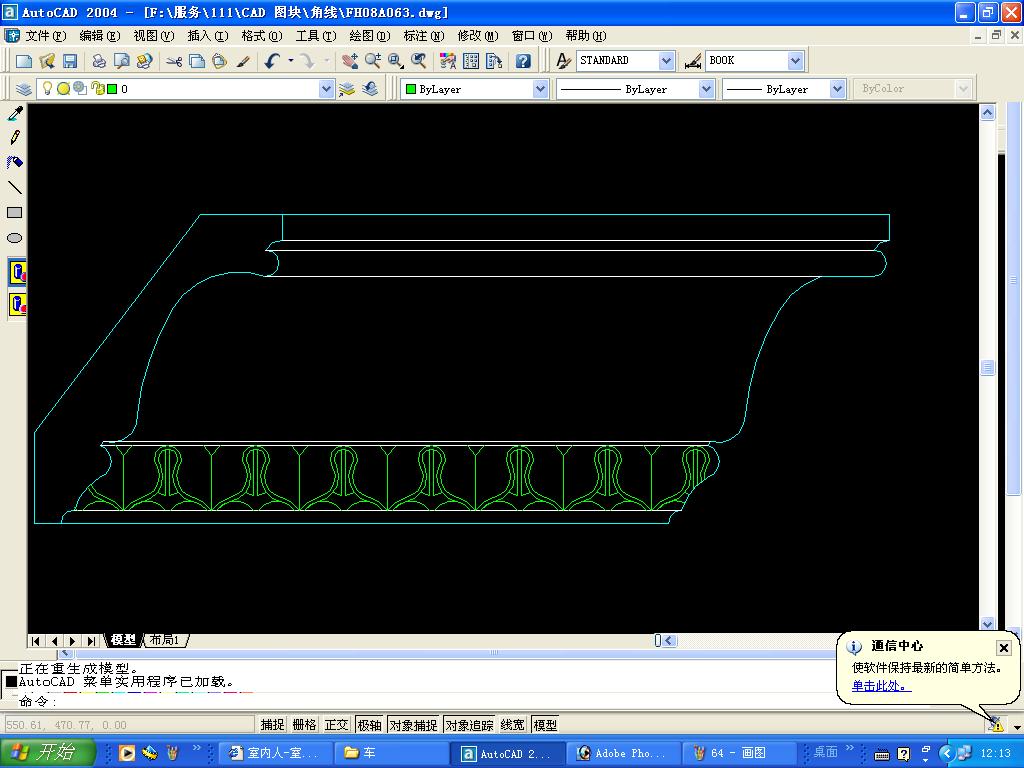The height and width of the screenshot is (768, 1024).
Task: Expand the ByLayer linetype dropdown
Action: coord(706,89)
